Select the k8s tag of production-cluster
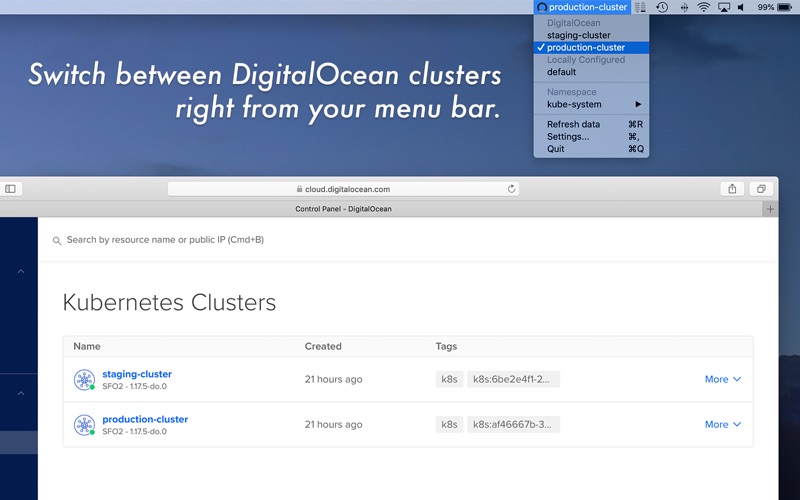This screenshot has height=500, width=800. pos(449,424)
